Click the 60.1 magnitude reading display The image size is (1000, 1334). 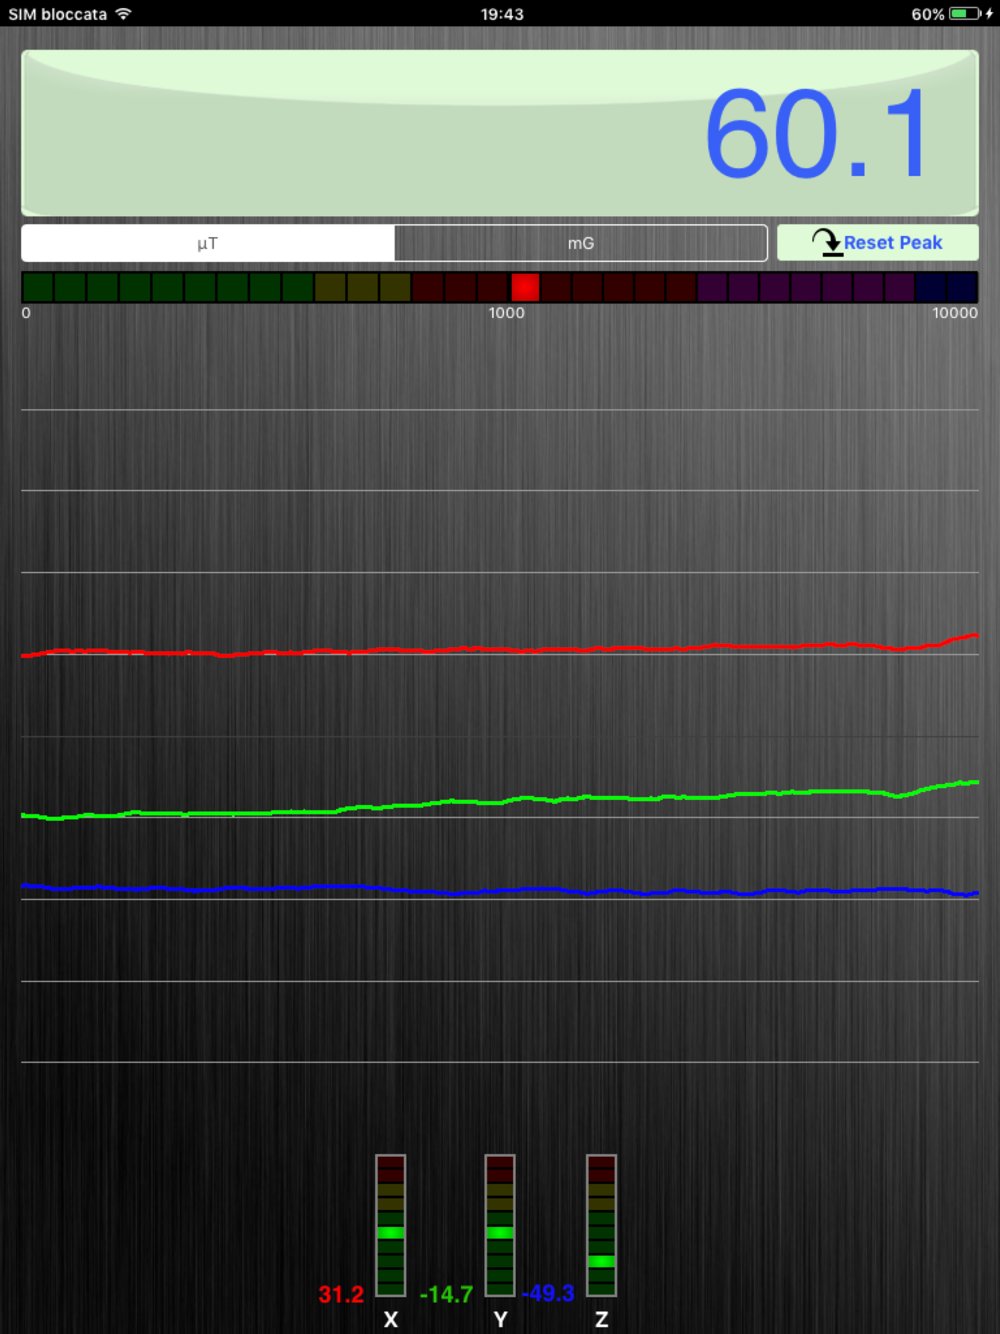pyautogui.click(x=500, y=133)
